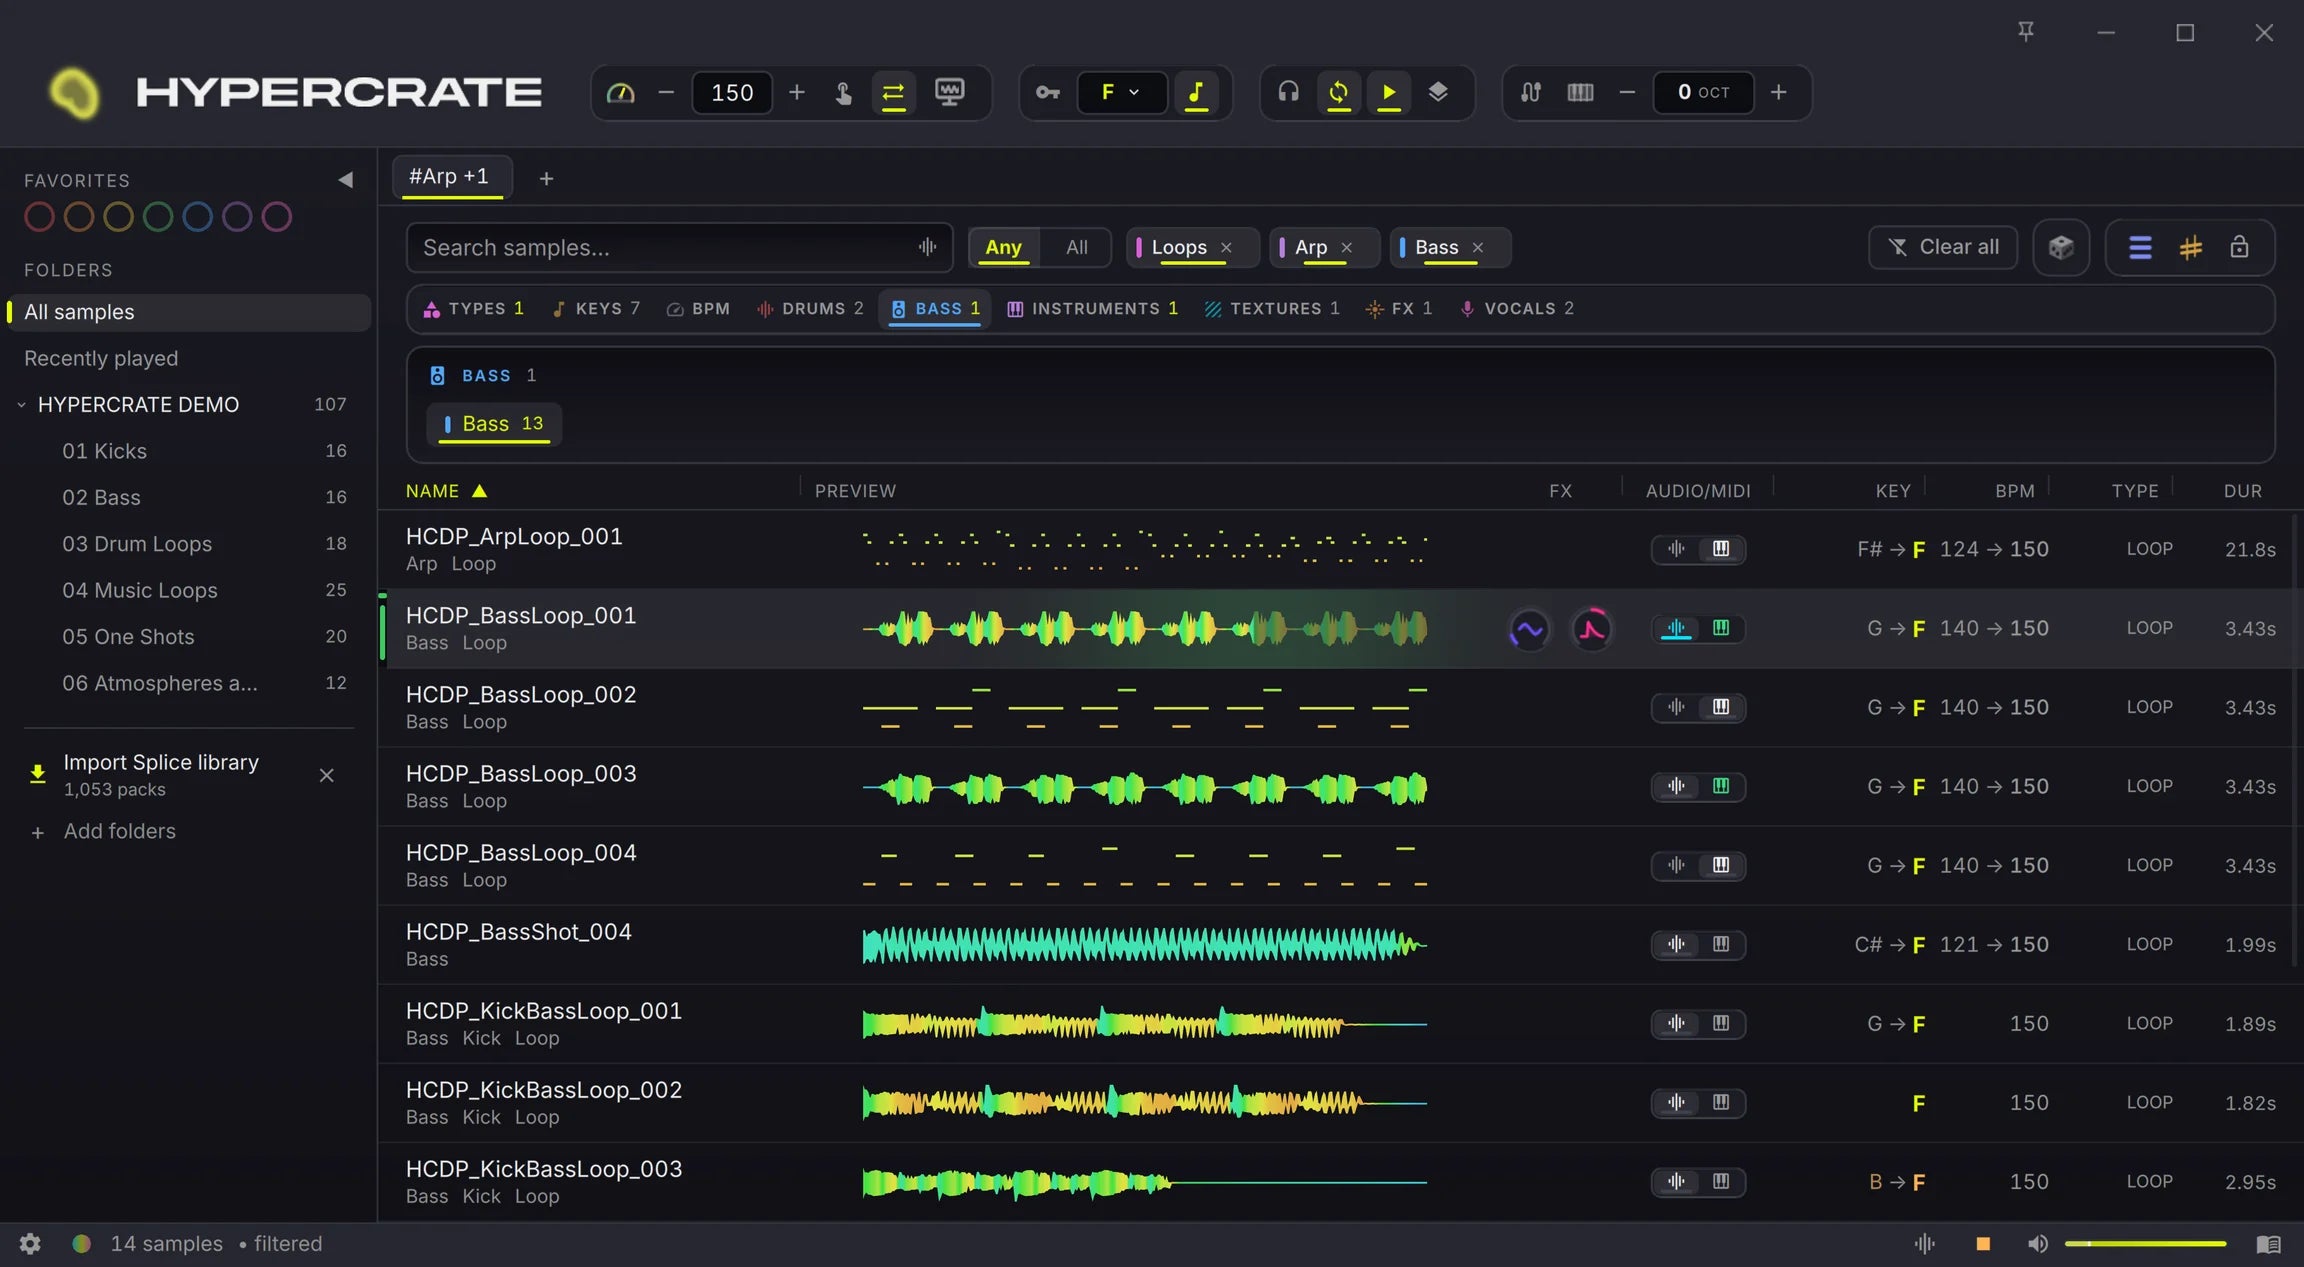Toggle the tempo sync arrows button
This screenshot has height=1267, width=2304.
pyautogui.click(x=893, y=93)
